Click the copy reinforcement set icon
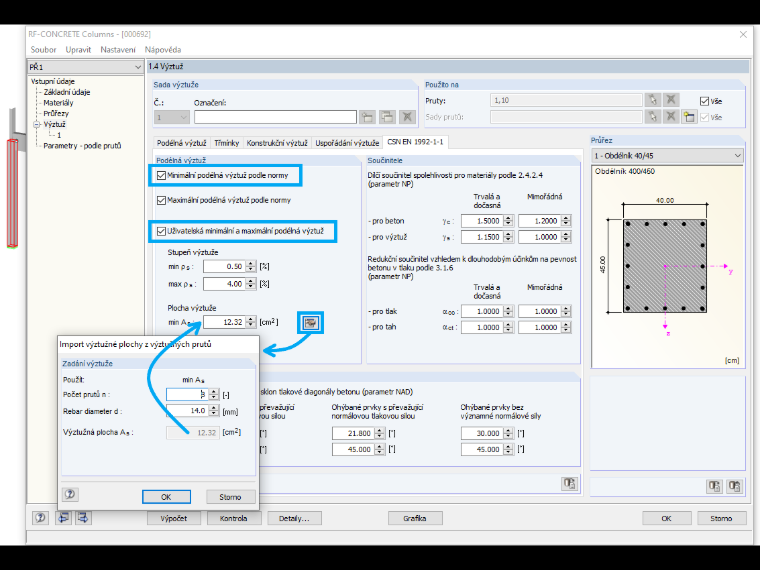Viewport: 760px width, 570px height. pyautogui.click(x=387, y=117)
